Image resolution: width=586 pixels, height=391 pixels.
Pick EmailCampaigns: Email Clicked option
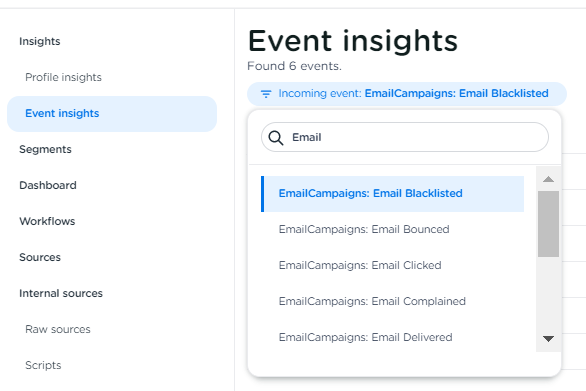392,265
